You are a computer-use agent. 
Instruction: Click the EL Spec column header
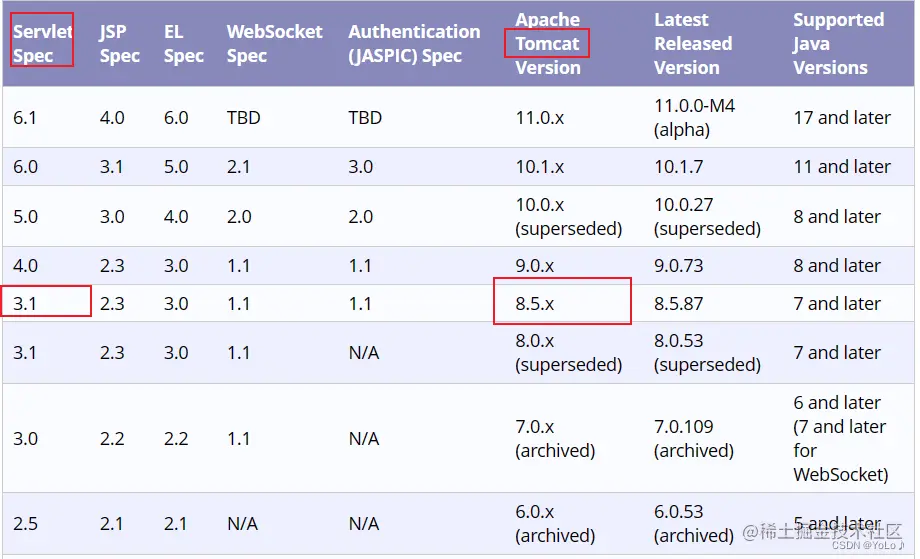point(184,43)
